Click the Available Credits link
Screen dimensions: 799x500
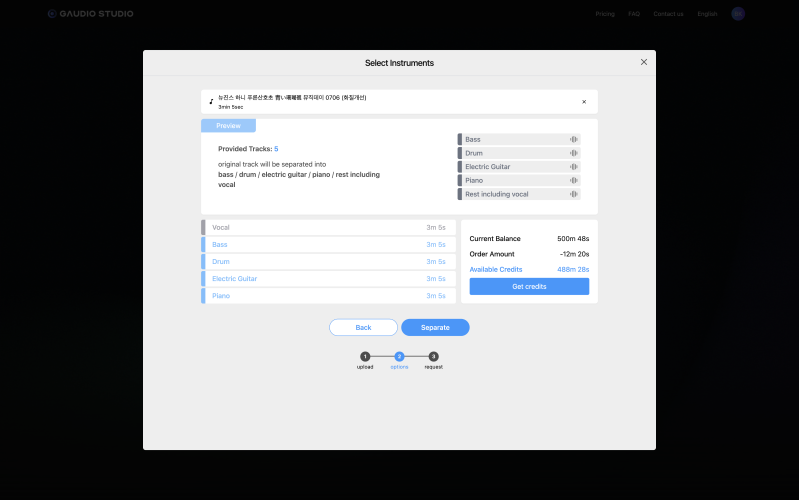coord(496,269)
